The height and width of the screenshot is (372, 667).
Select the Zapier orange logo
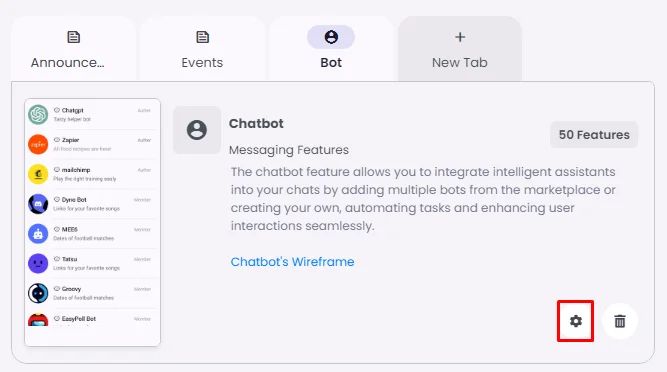[38, 144]
